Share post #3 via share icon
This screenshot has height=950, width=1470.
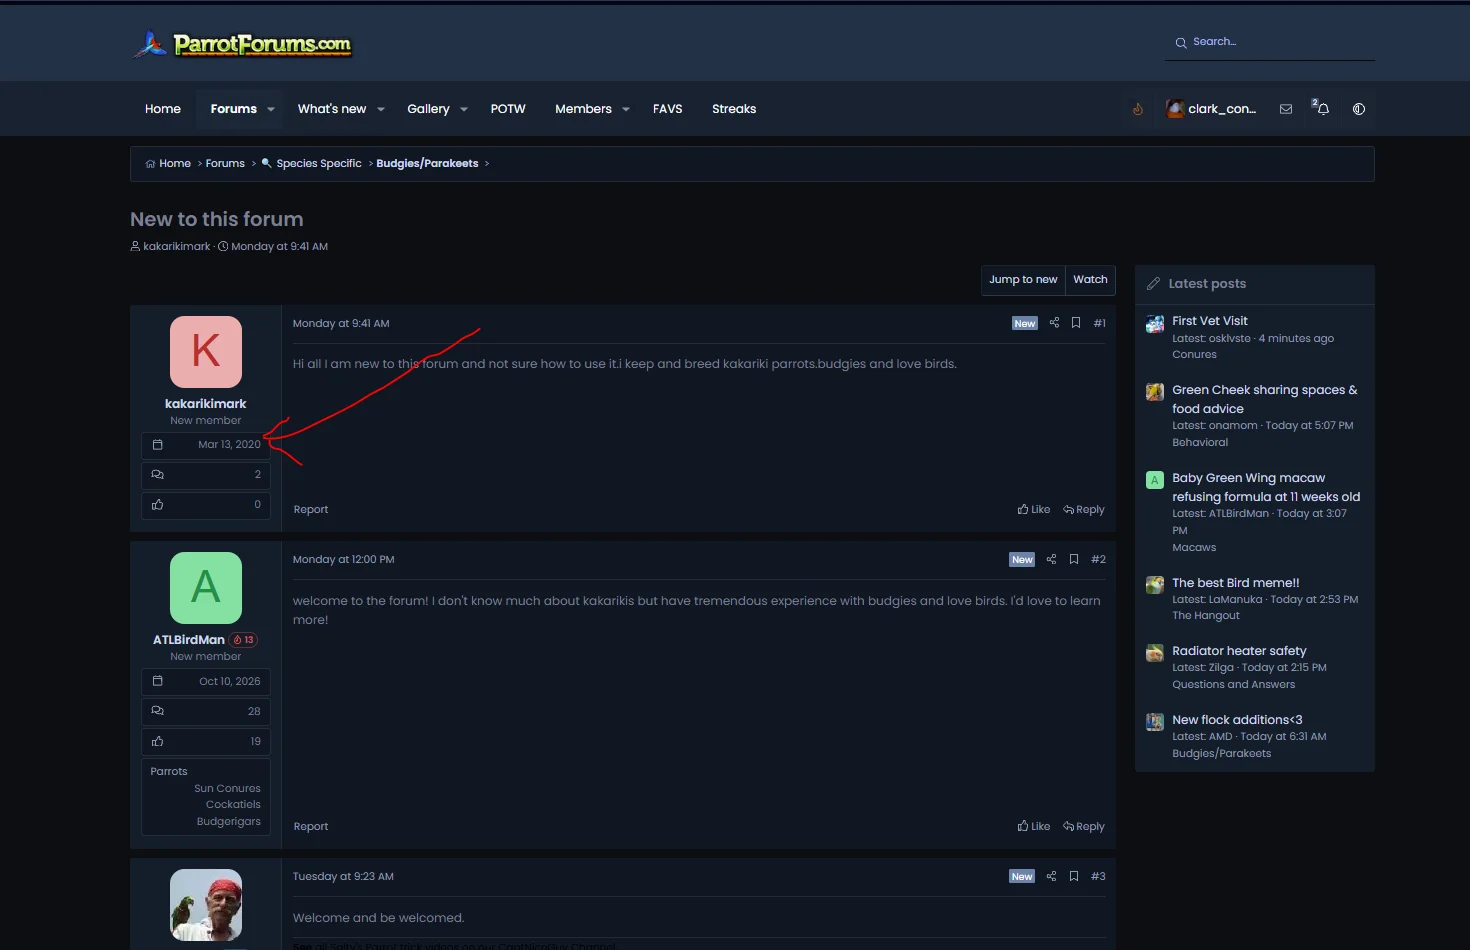point(1051,876)
